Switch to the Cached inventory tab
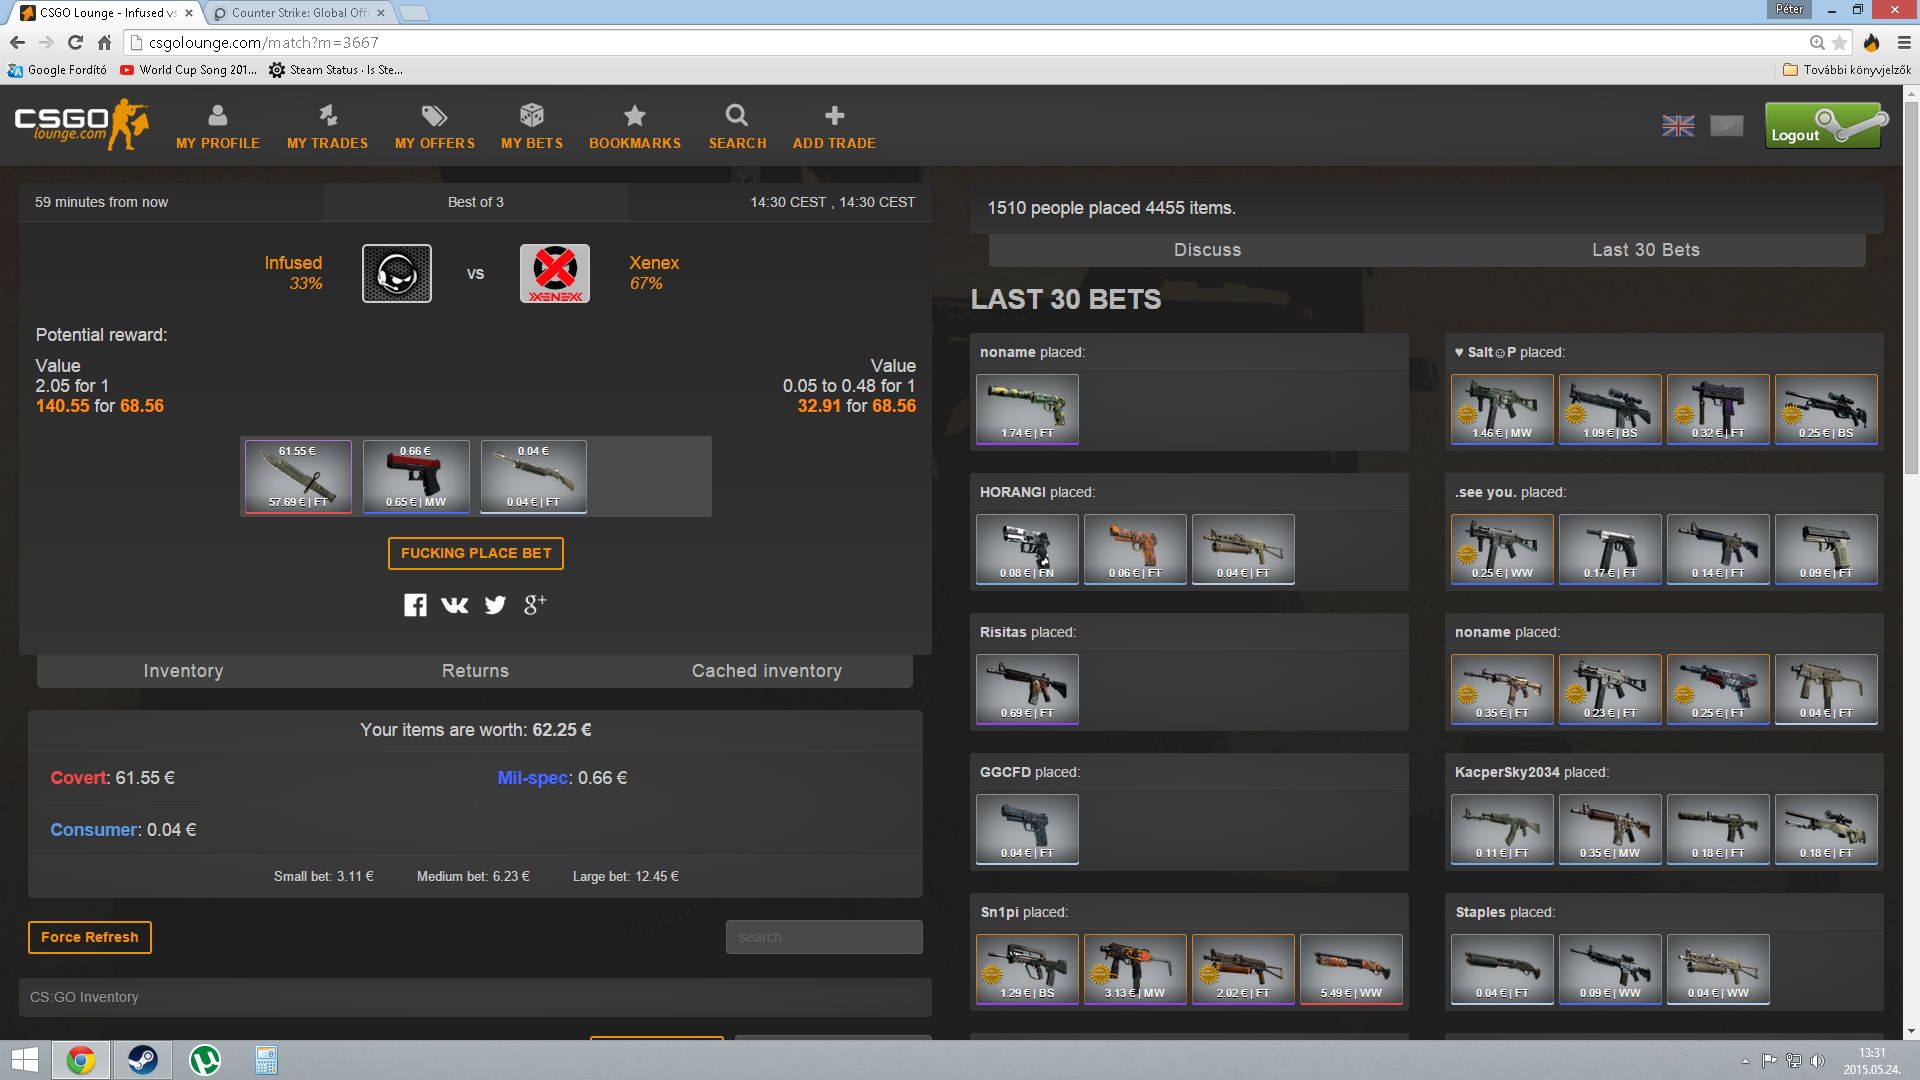The width and height of the screenshot is (1920, 1080). click(767, 671)
